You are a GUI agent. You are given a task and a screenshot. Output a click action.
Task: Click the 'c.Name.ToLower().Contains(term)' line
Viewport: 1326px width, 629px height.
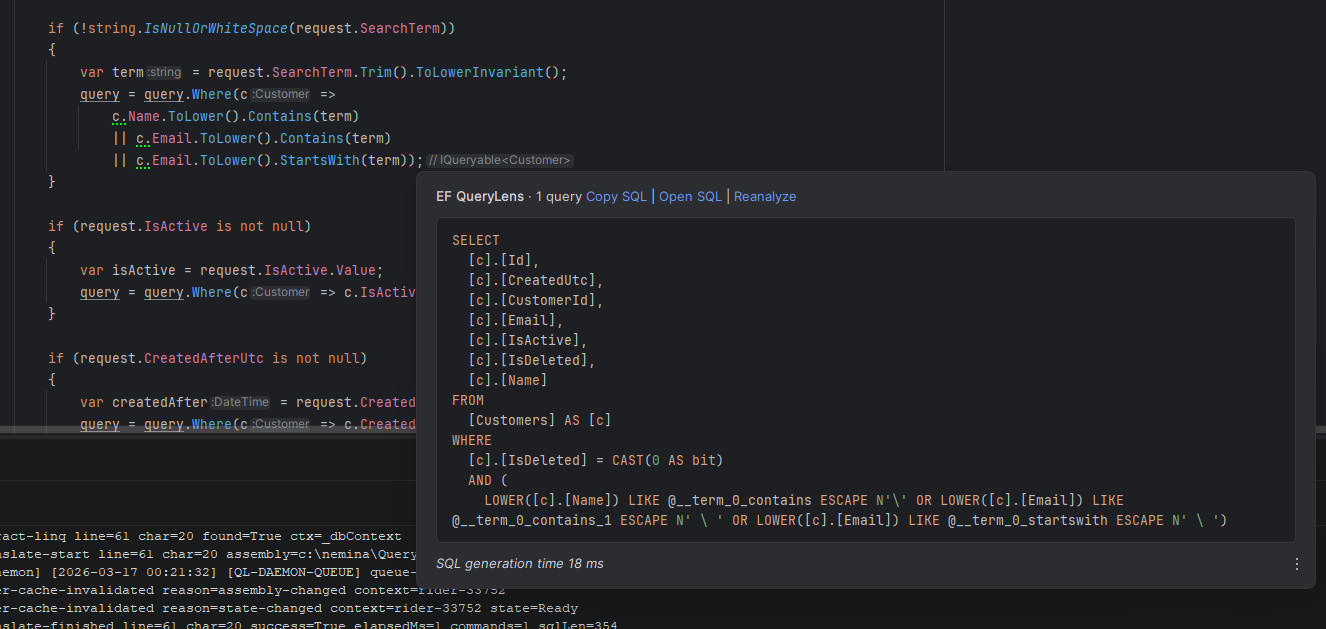pyautogui.click(x=236, y=117)
